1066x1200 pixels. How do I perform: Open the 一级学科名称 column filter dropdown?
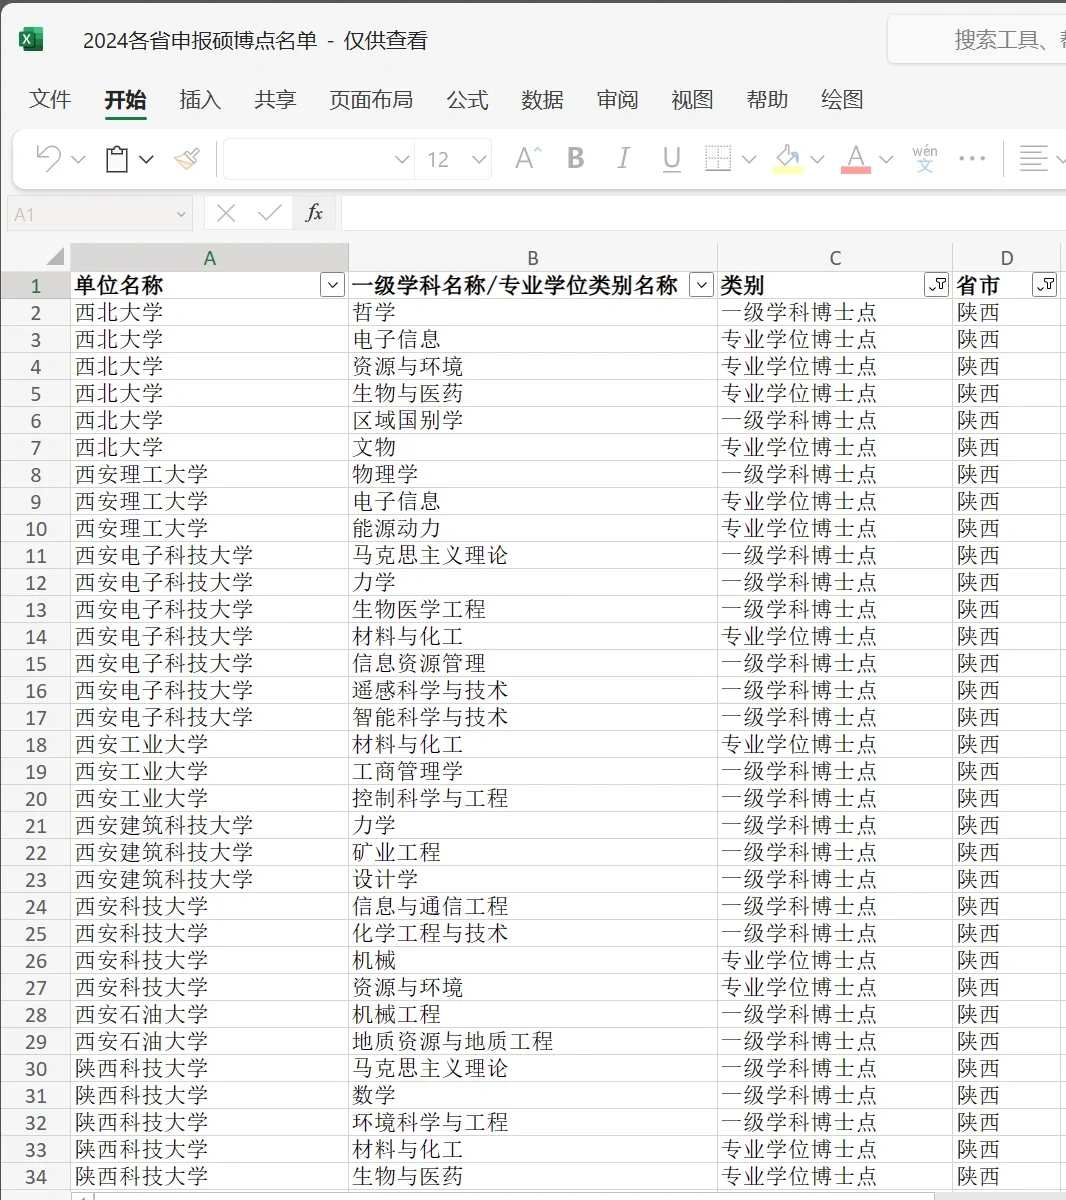702,285
